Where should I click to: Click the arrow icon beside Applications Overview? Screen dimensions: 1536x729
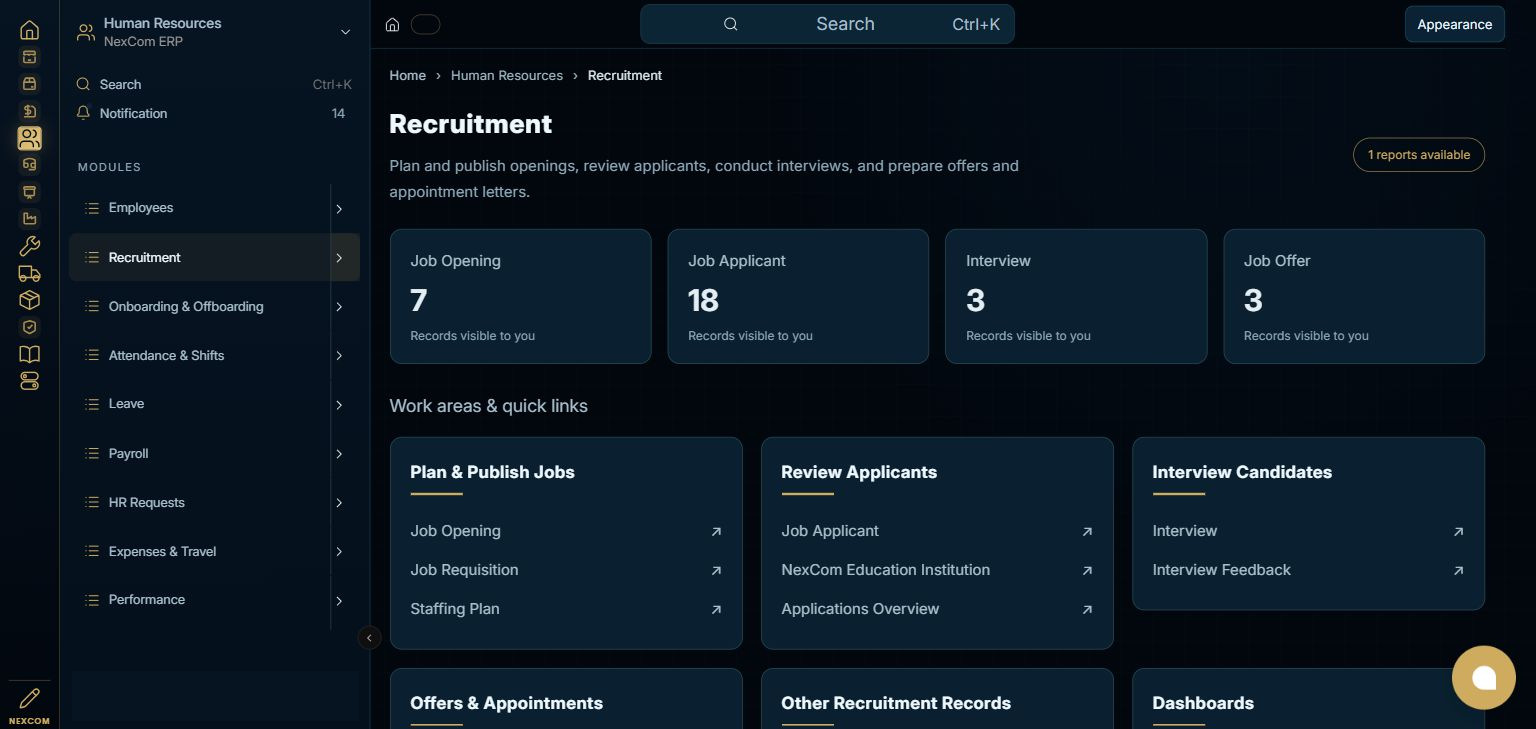pos(1087,609)
